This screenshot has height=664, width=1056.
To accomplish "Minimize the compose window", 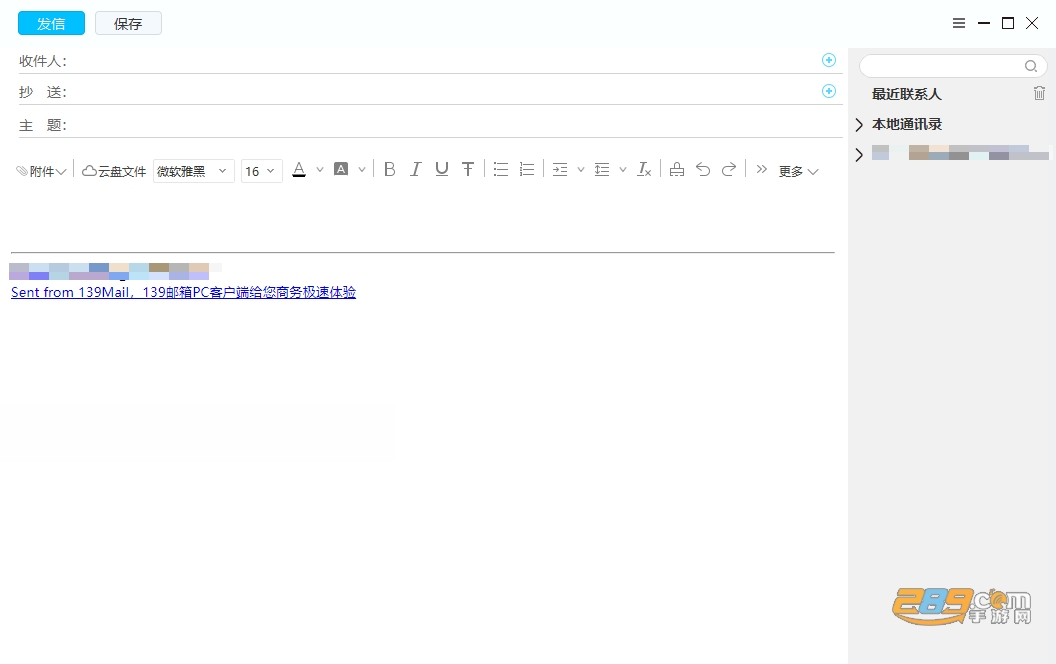I will click(984, 24).
